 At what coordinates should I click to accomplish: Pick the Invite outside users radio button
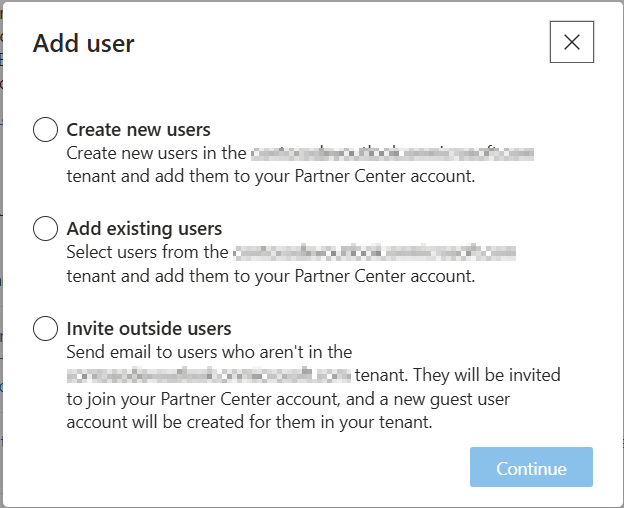[x=45, y=328]
